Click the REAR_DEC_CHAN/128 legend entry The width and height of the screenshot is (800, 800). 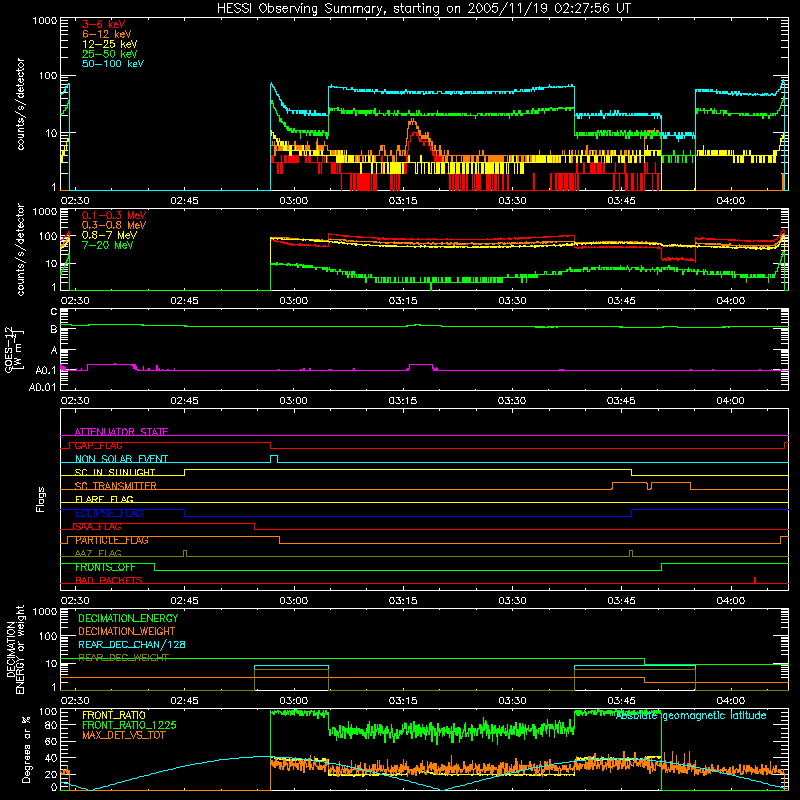point(132,644)
